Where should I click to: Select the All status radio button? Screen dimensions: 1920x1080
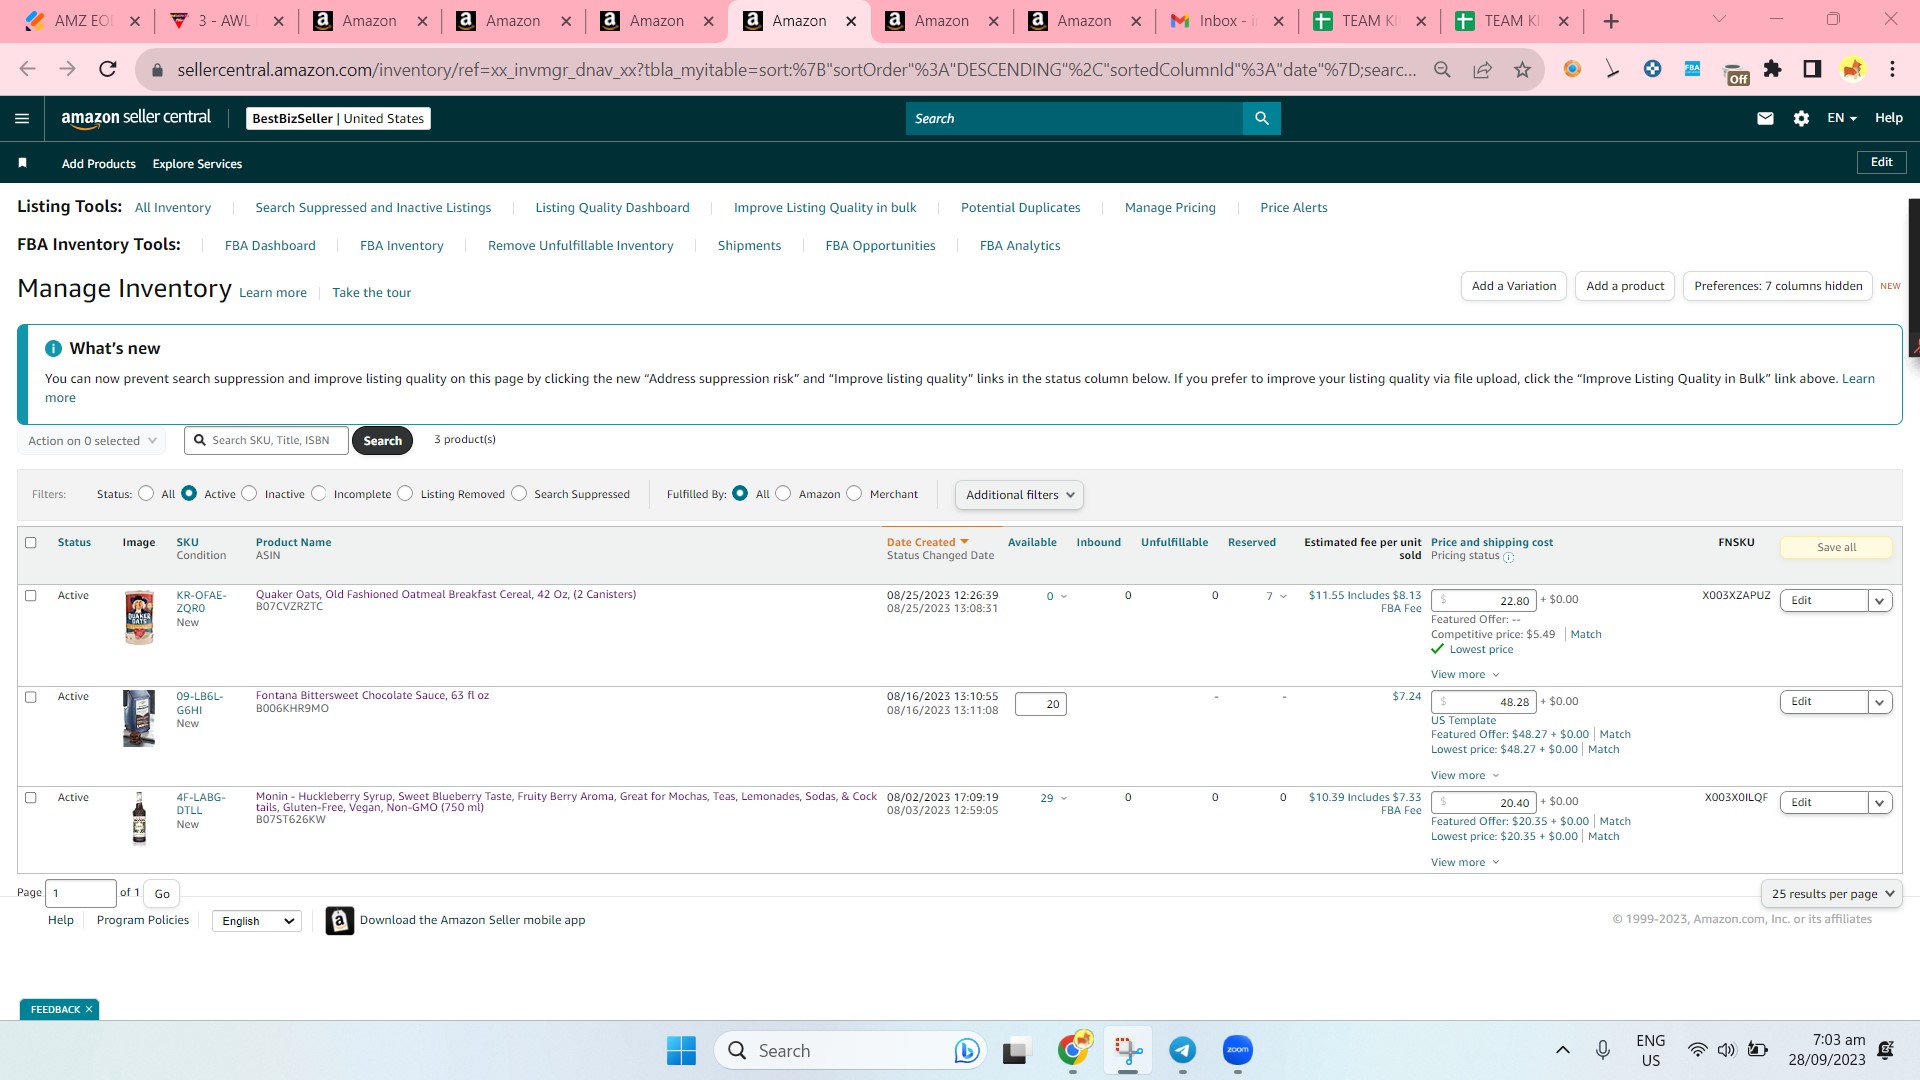(x=146, y=493)
